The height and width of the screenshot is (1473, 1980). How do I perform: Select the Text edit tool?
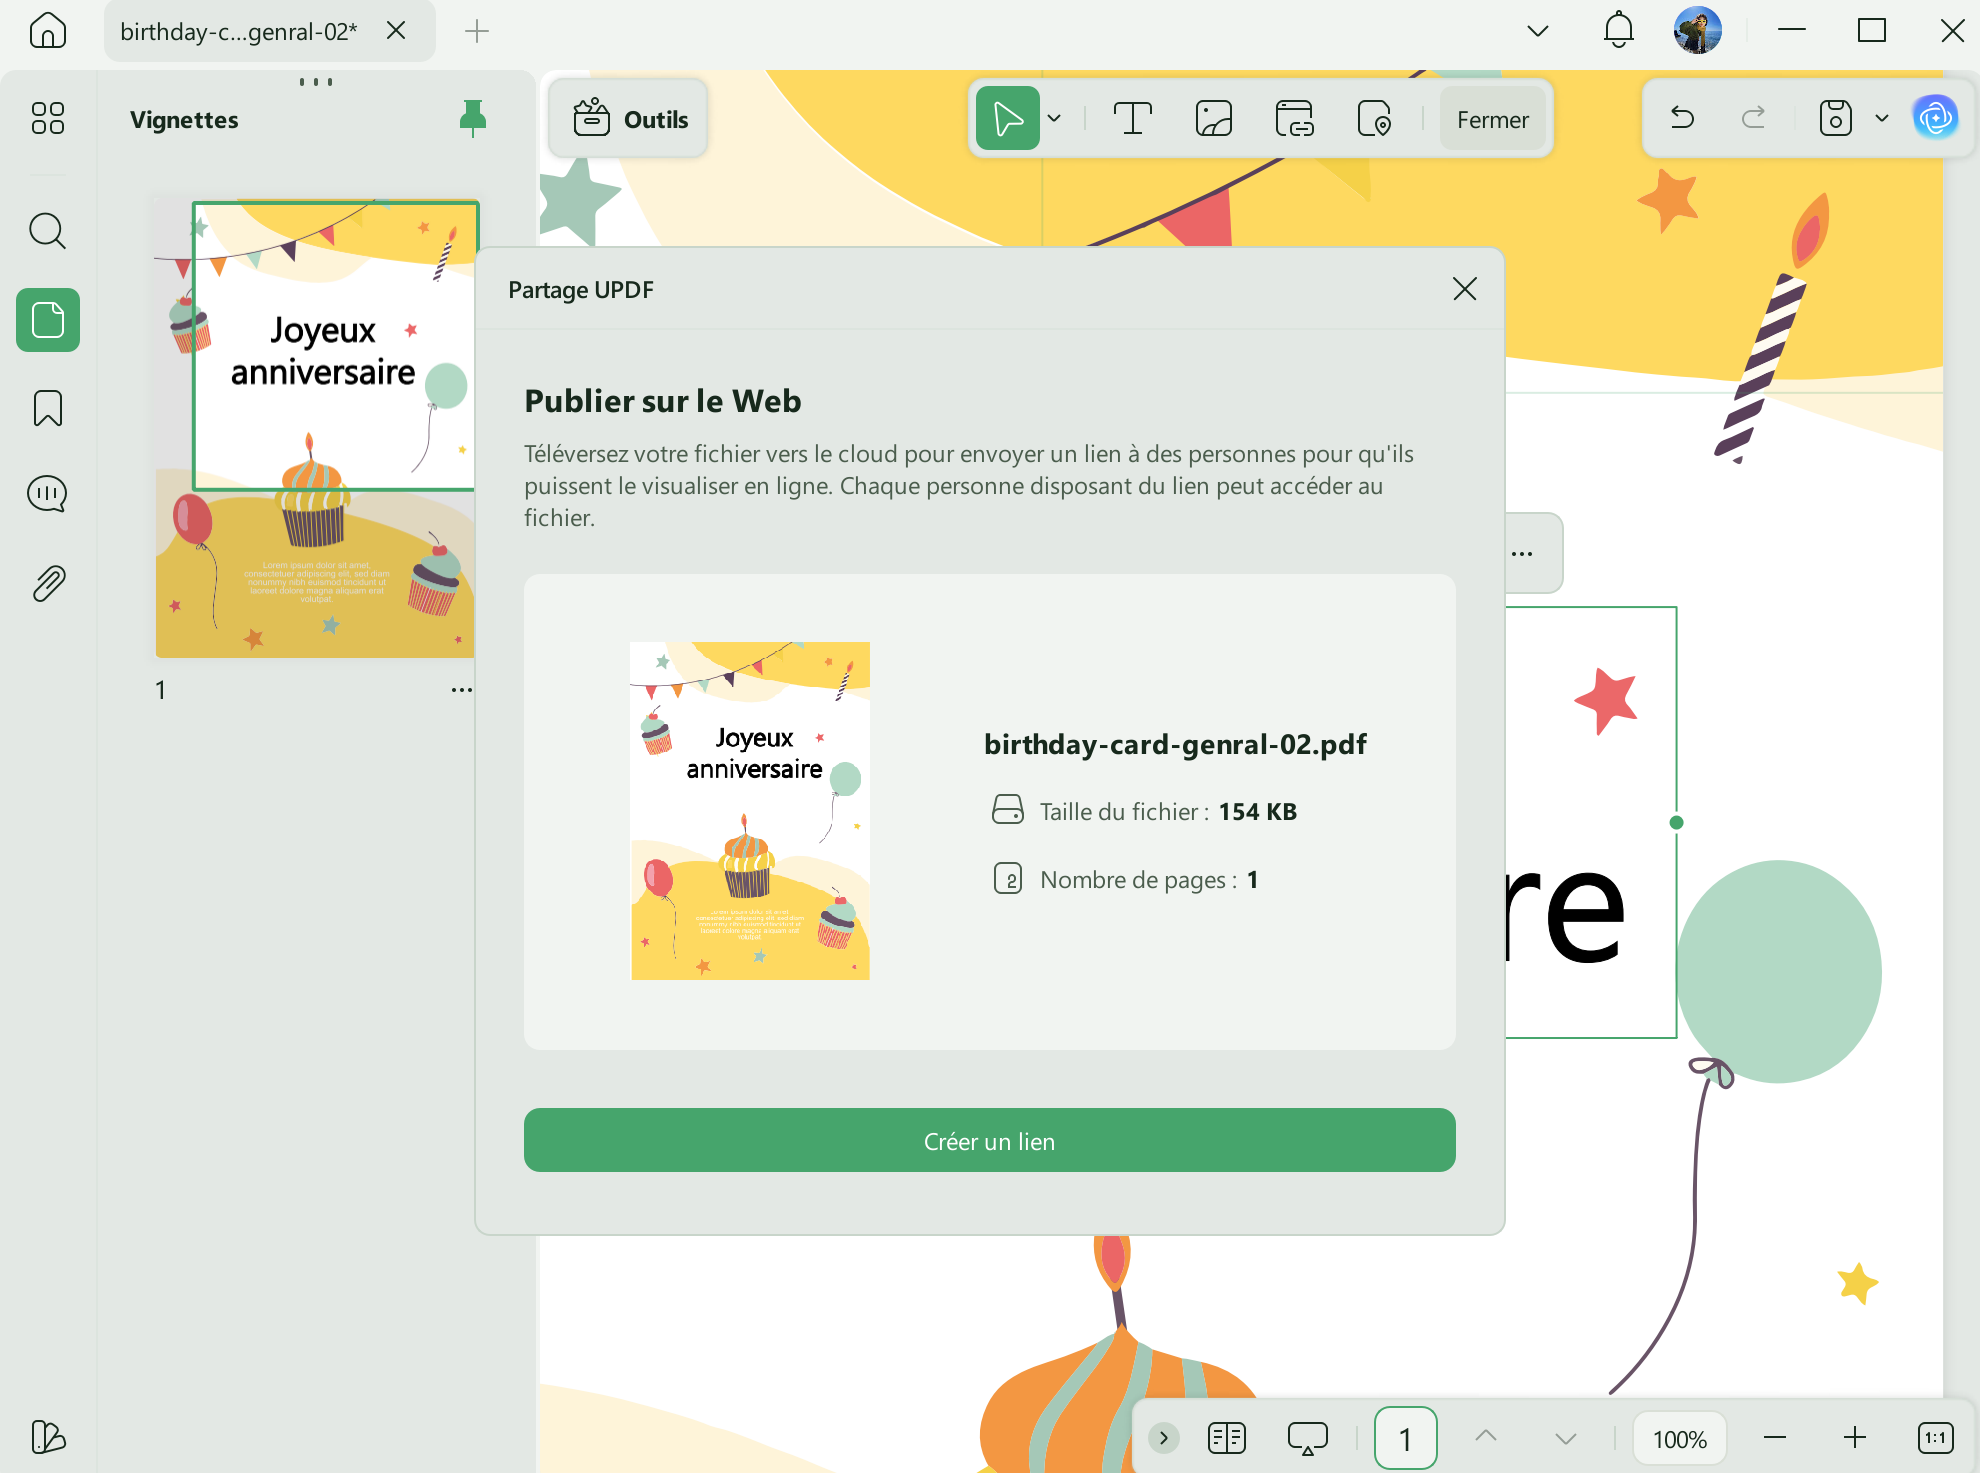click(x=1132, y=119)
